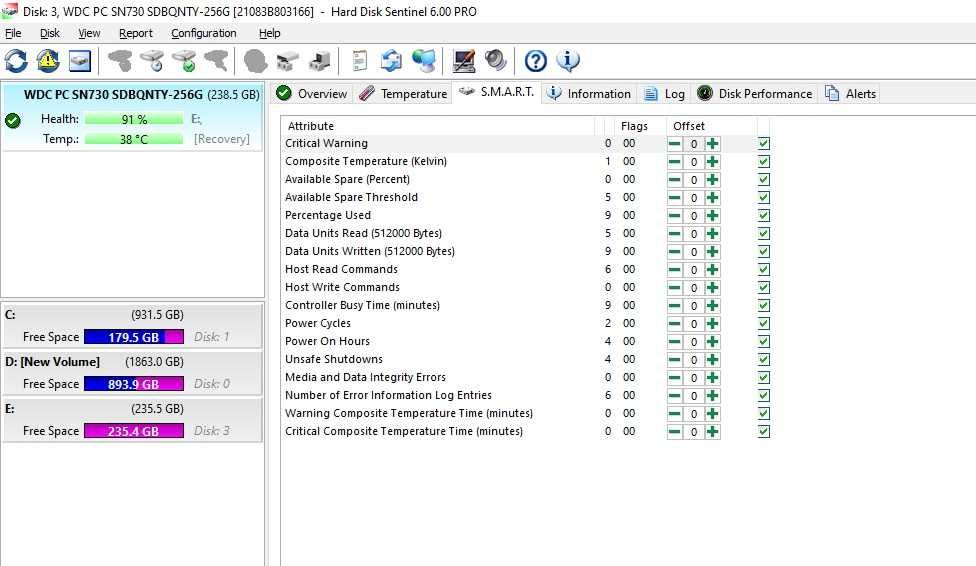
Task: Open the Alerts tab
Action: click(x=850, y=94)
